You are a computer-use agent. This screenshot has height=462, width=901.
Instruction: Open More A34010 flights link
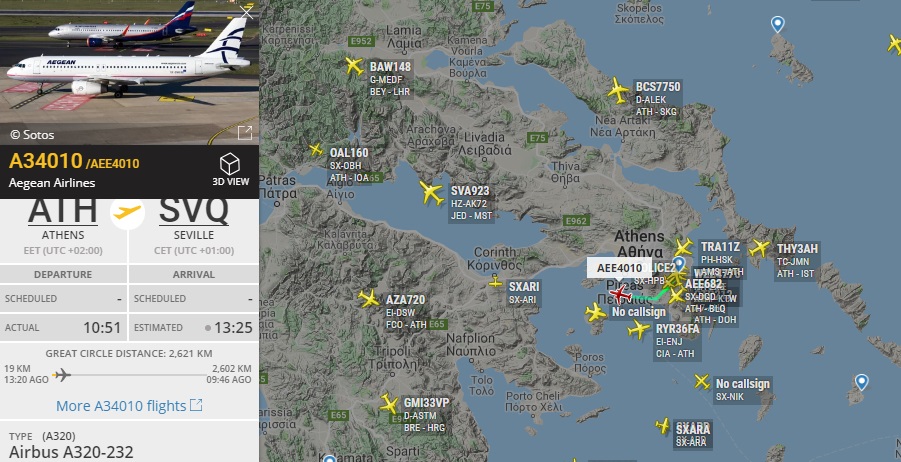[x=129, y=406]
